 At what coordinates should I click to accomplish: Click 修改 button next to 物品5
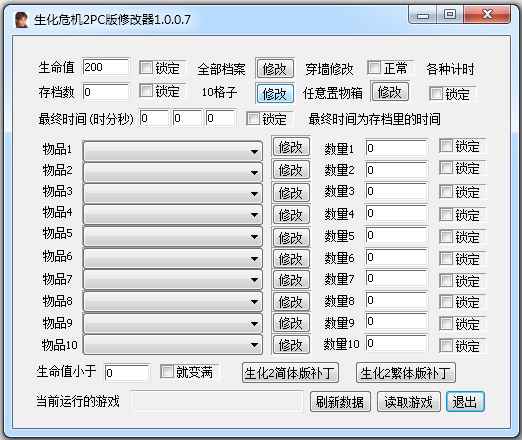[291, 237]
